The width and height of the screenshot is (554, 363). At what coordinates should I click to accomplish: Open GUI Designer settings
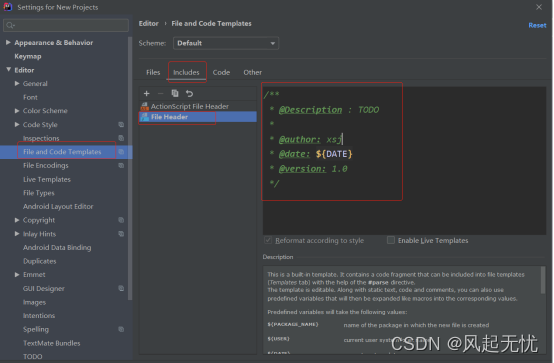[x=44, y=288]
